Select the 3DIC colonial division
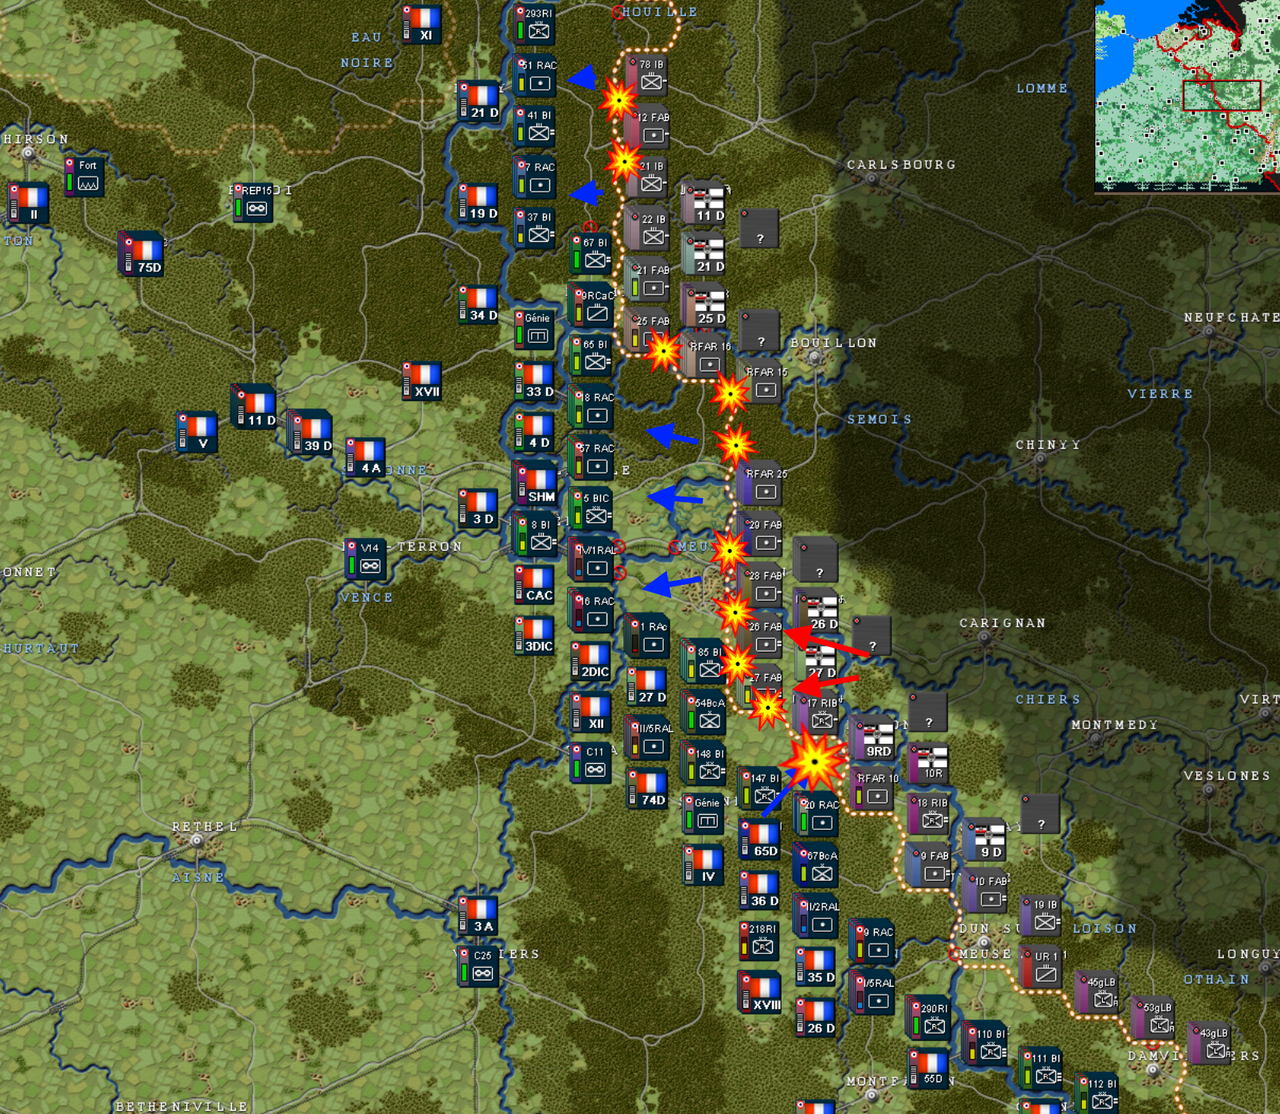1280x1114 pixels. pyautogui.click(x=535, y=636)
